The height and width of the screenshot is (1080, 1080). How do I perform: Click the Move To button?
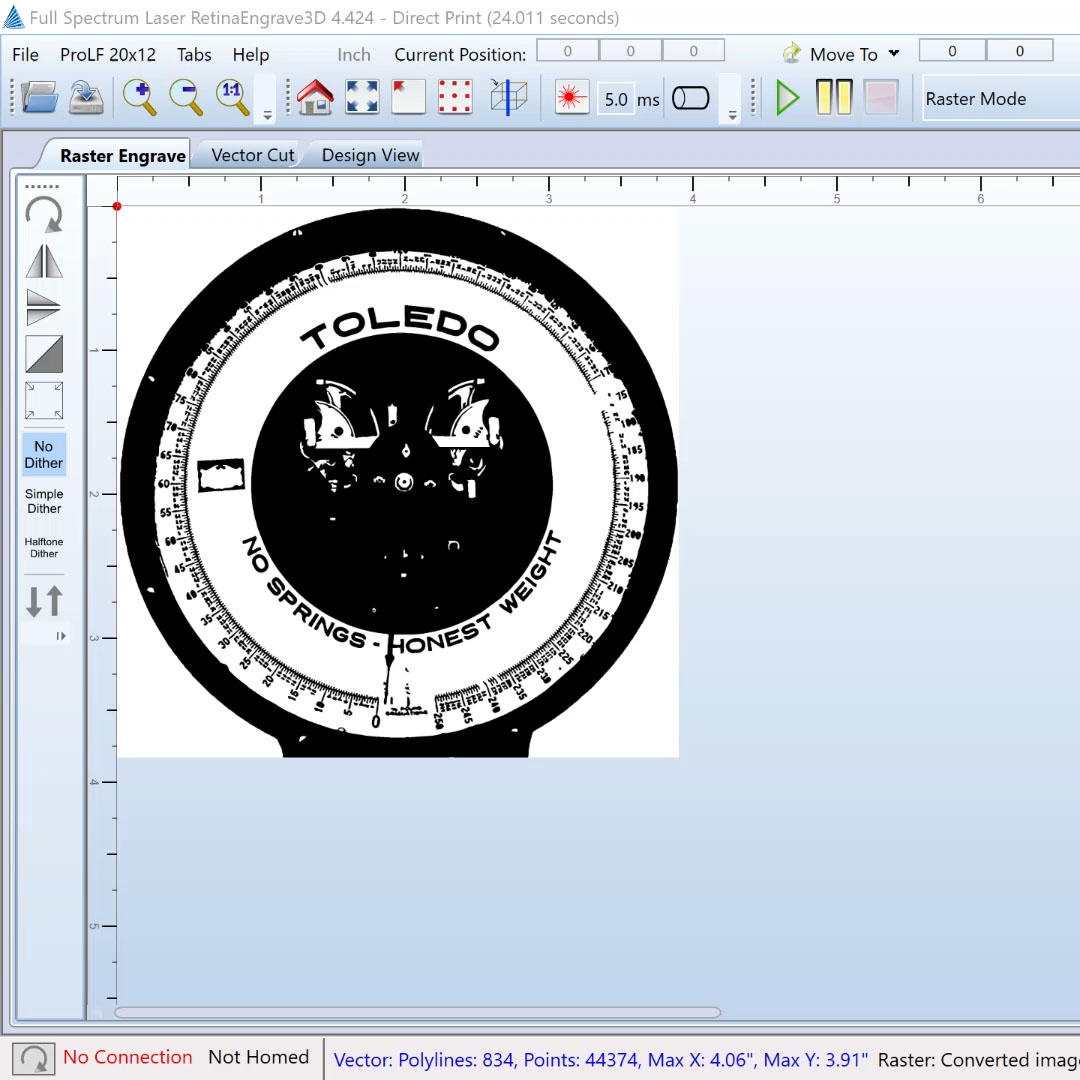(x=831, y=54)
